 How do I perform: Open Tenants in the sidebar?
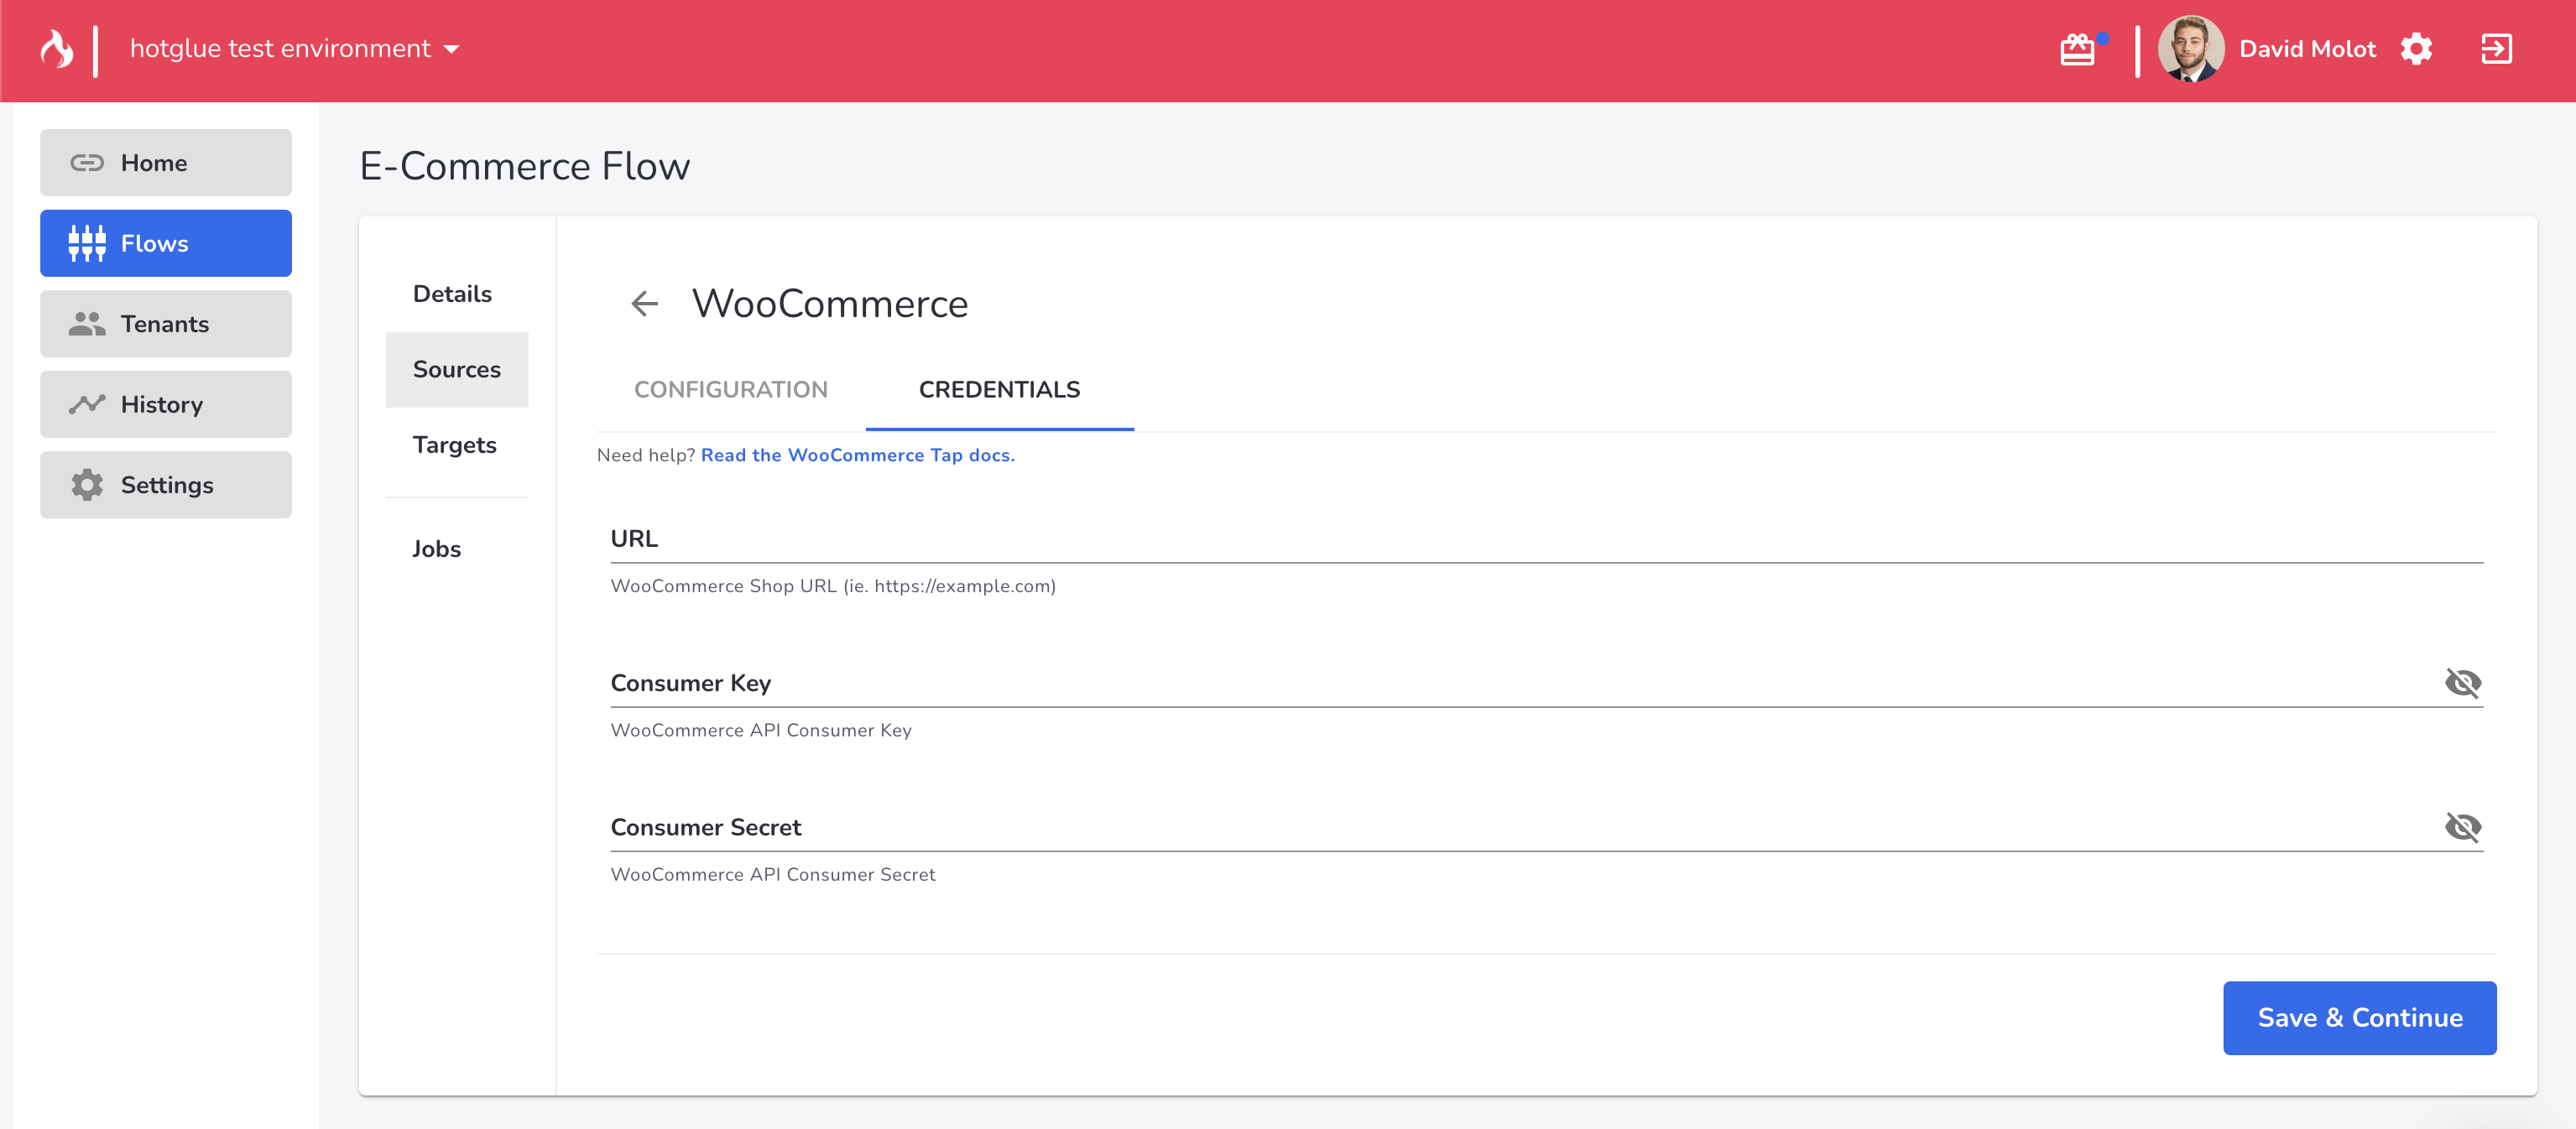click(x=166, y=324)
